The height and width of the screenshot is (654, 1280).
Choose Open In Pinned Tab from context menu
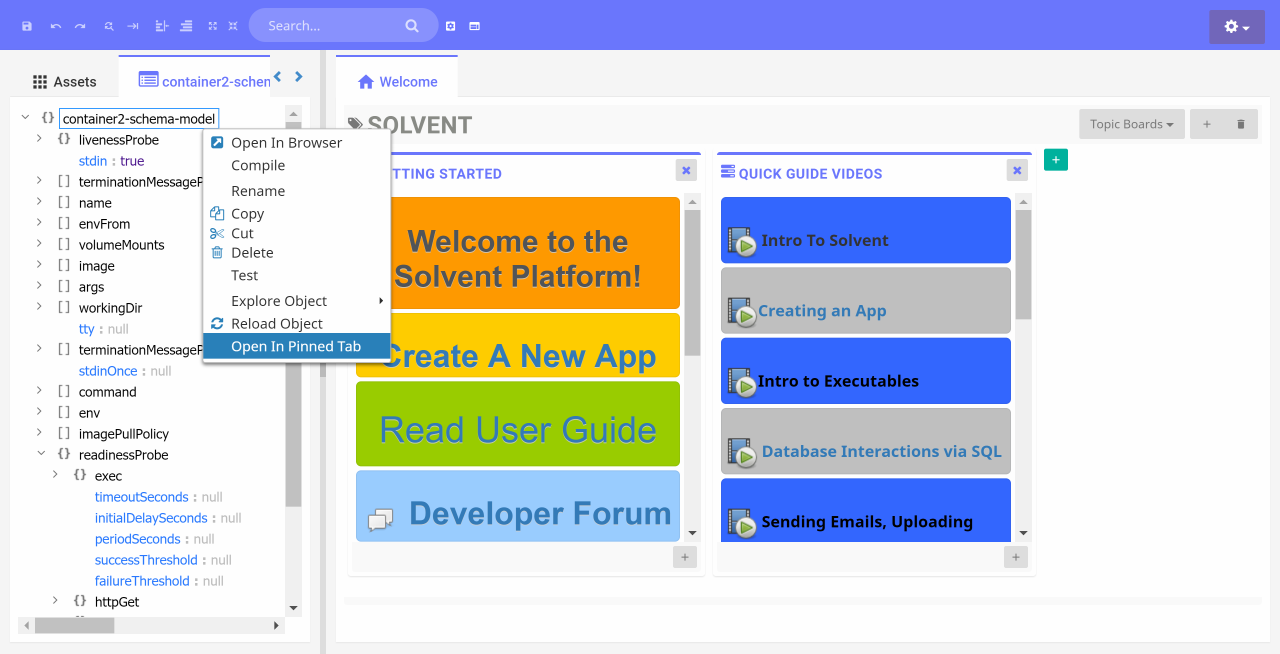tap(296, 346)
